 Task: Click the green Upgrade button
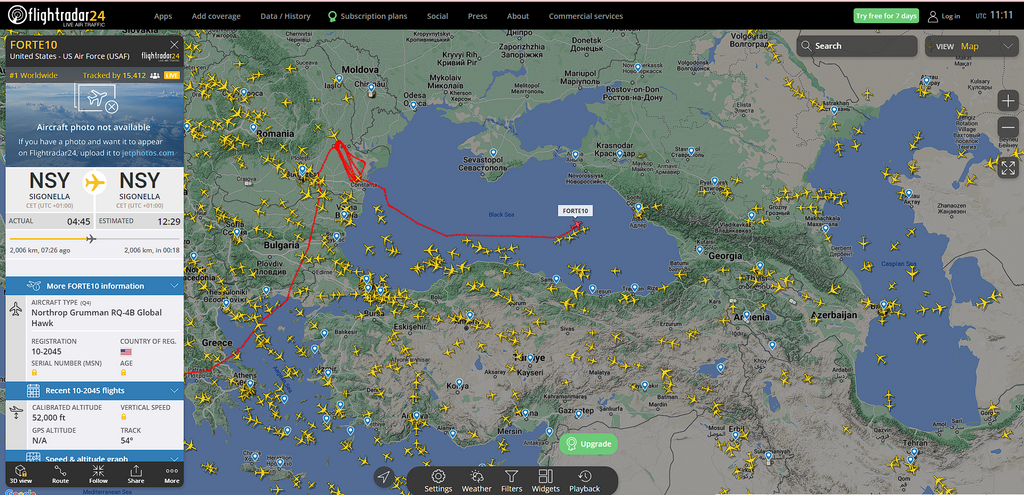[588, 444]
